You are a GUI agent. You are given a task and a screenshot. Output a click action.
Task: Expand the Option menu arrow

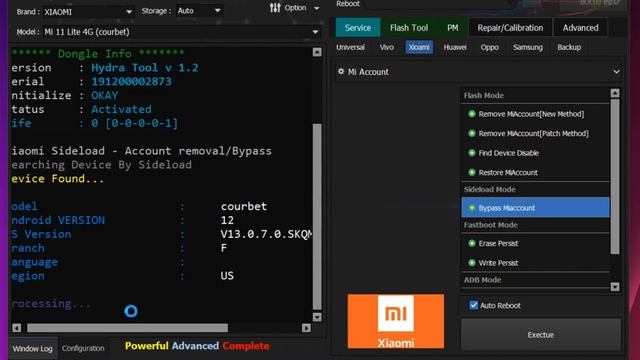coord(316,8)
